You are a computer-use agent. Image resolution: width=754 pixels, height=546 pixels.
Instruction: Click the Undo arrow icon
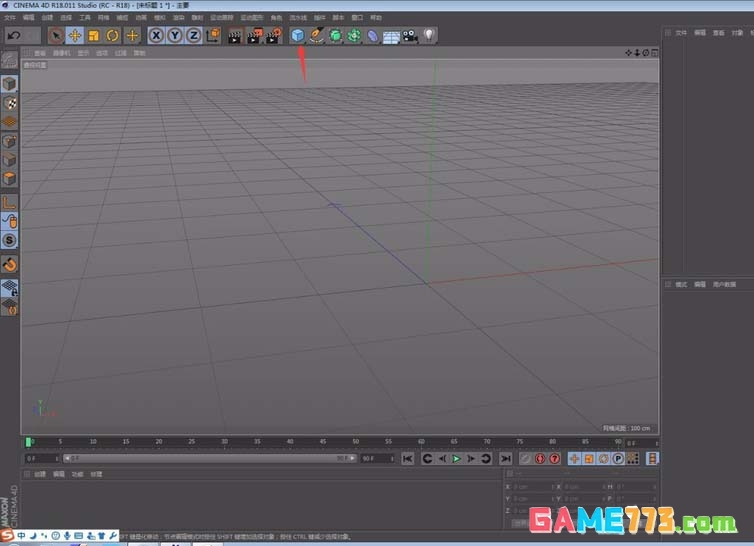[13, 35]
